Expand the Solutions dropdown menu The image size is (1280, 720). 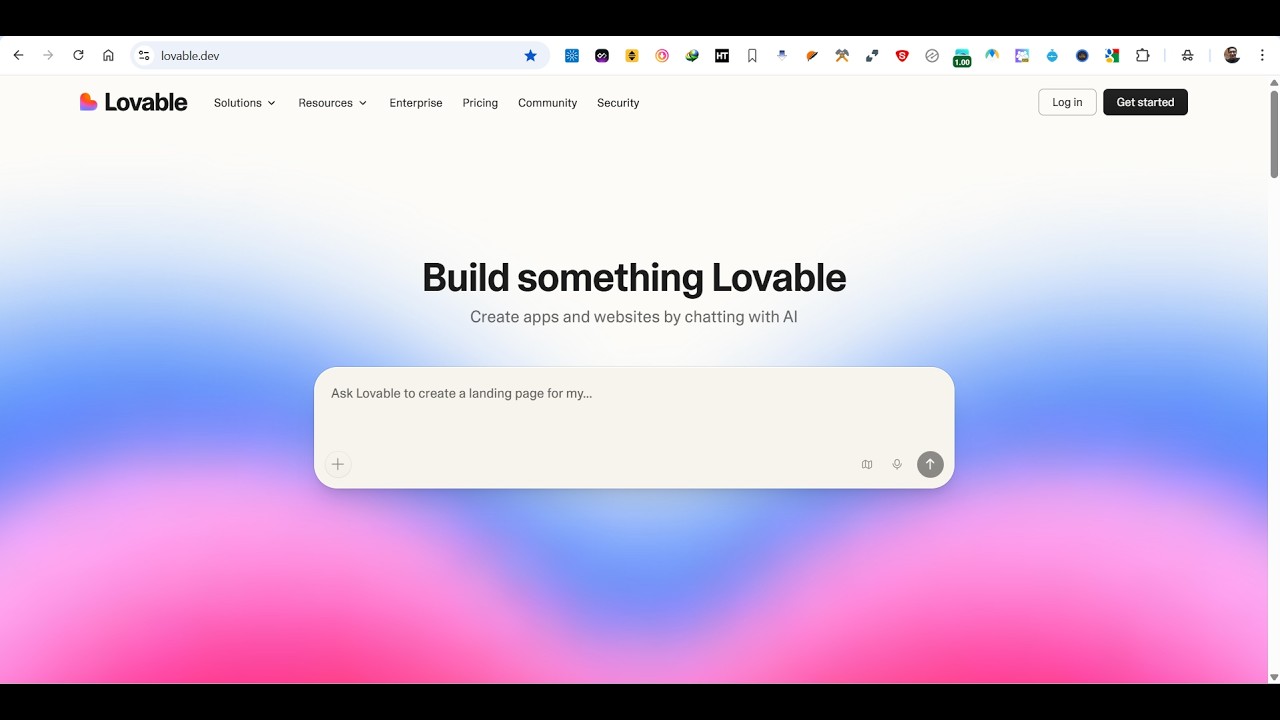click(244, 103)
